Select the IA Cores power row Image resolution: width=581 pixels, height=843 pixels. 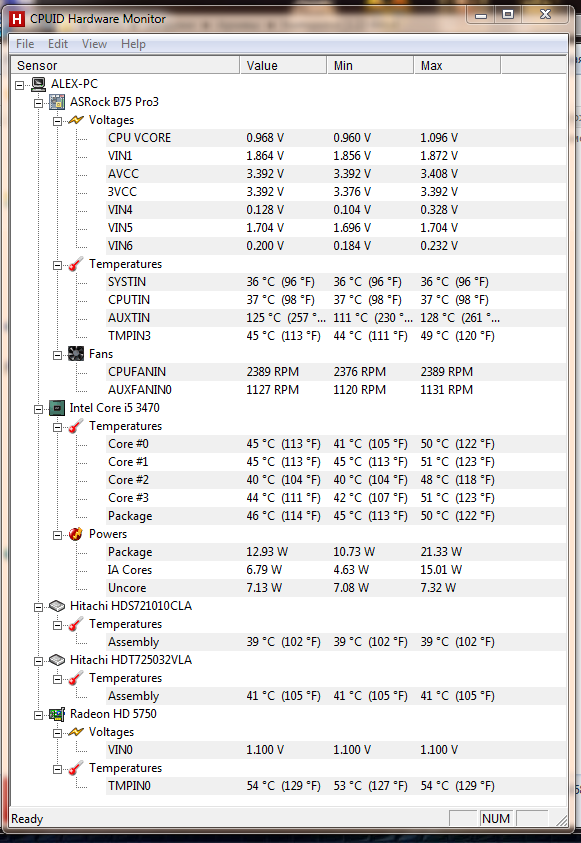pos(336,570)
